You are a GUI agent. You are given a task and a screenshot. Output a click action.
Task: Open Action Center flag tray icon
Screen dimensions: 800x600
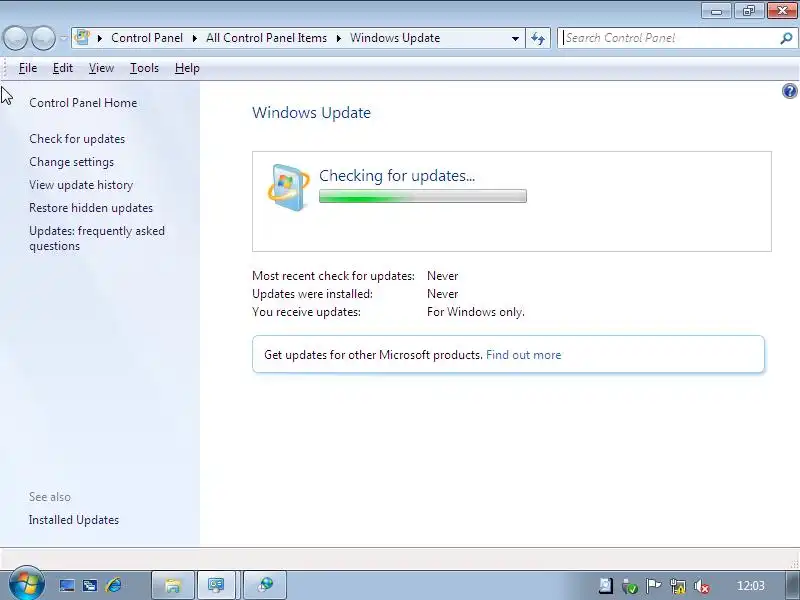[653, 586]
